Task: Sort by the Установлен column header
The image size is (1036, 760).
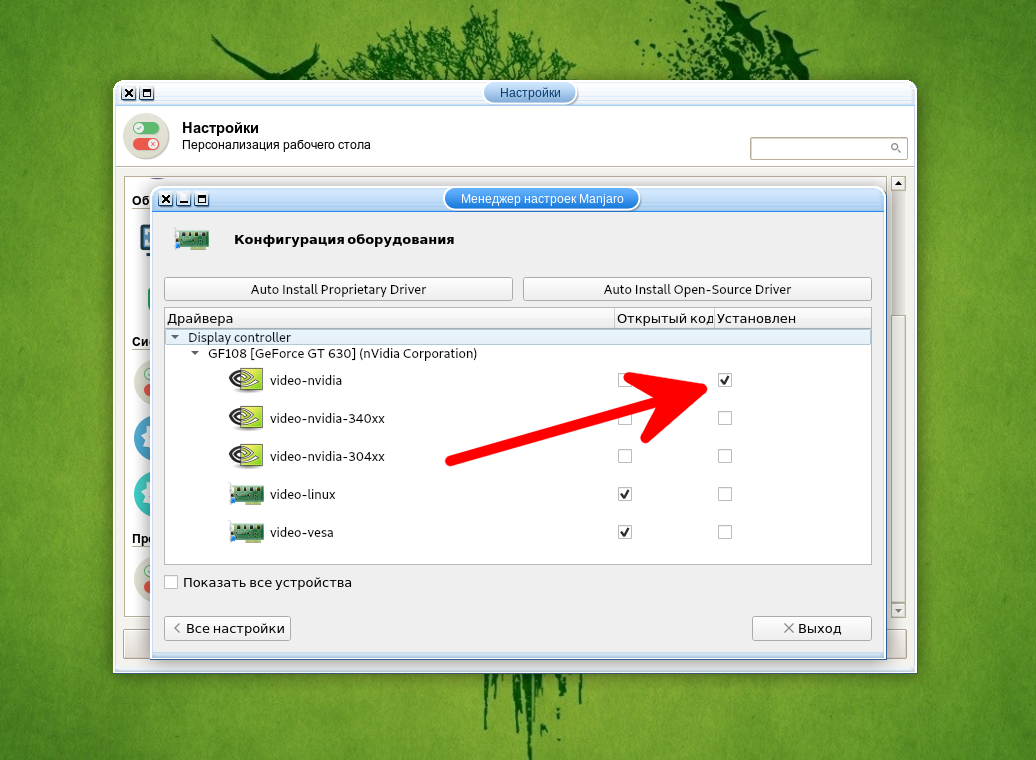Action: click(x=793, y=319)
